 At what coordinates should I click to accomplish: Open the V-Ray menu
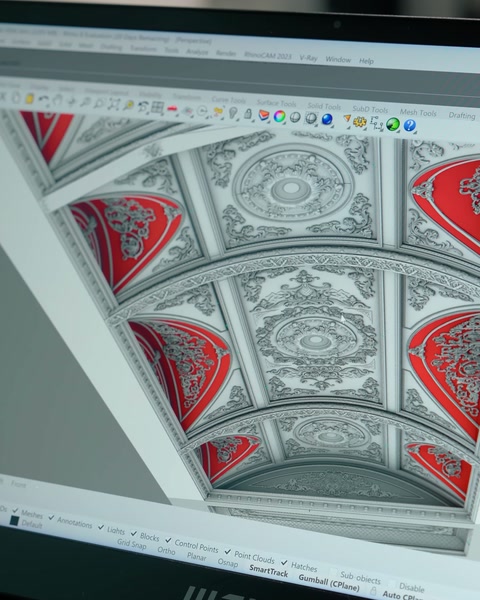tap(309, 58)
